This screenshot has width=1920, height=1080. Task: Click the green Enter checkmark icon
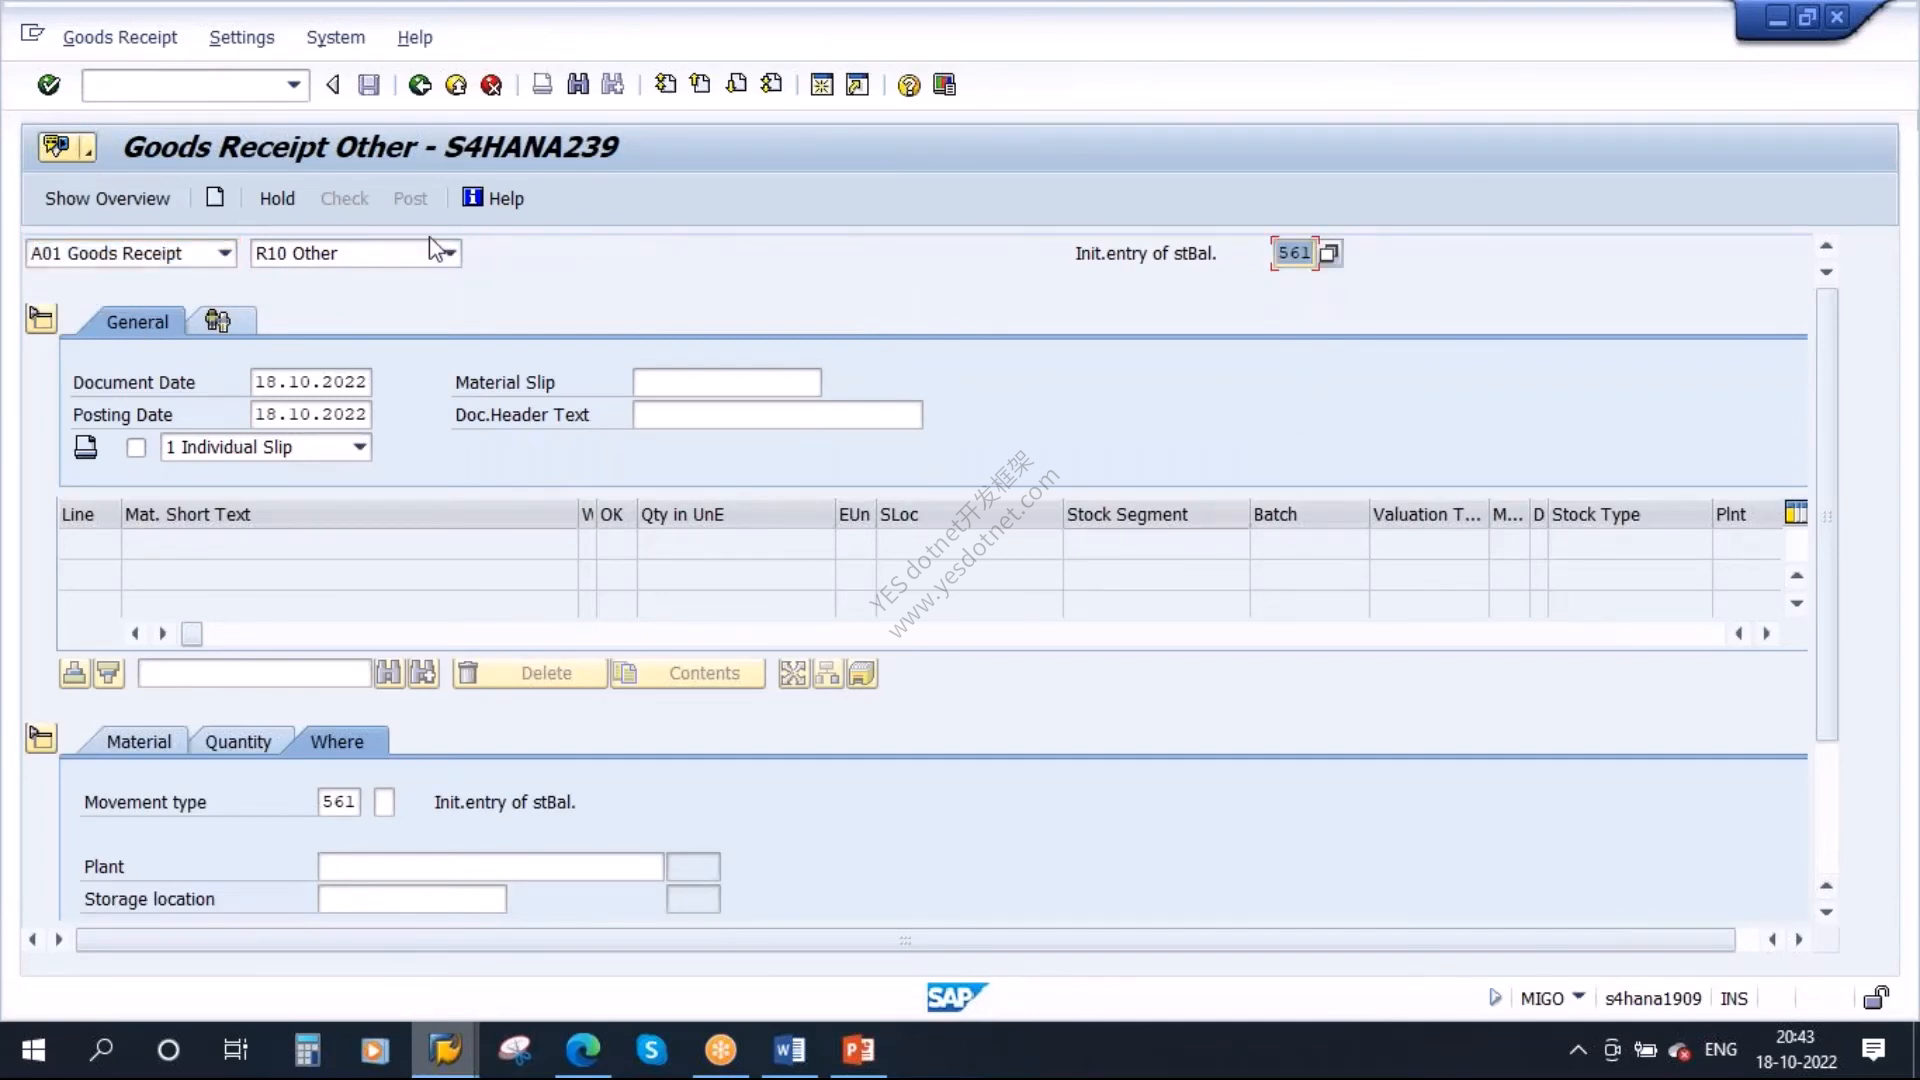coord(48,85)
